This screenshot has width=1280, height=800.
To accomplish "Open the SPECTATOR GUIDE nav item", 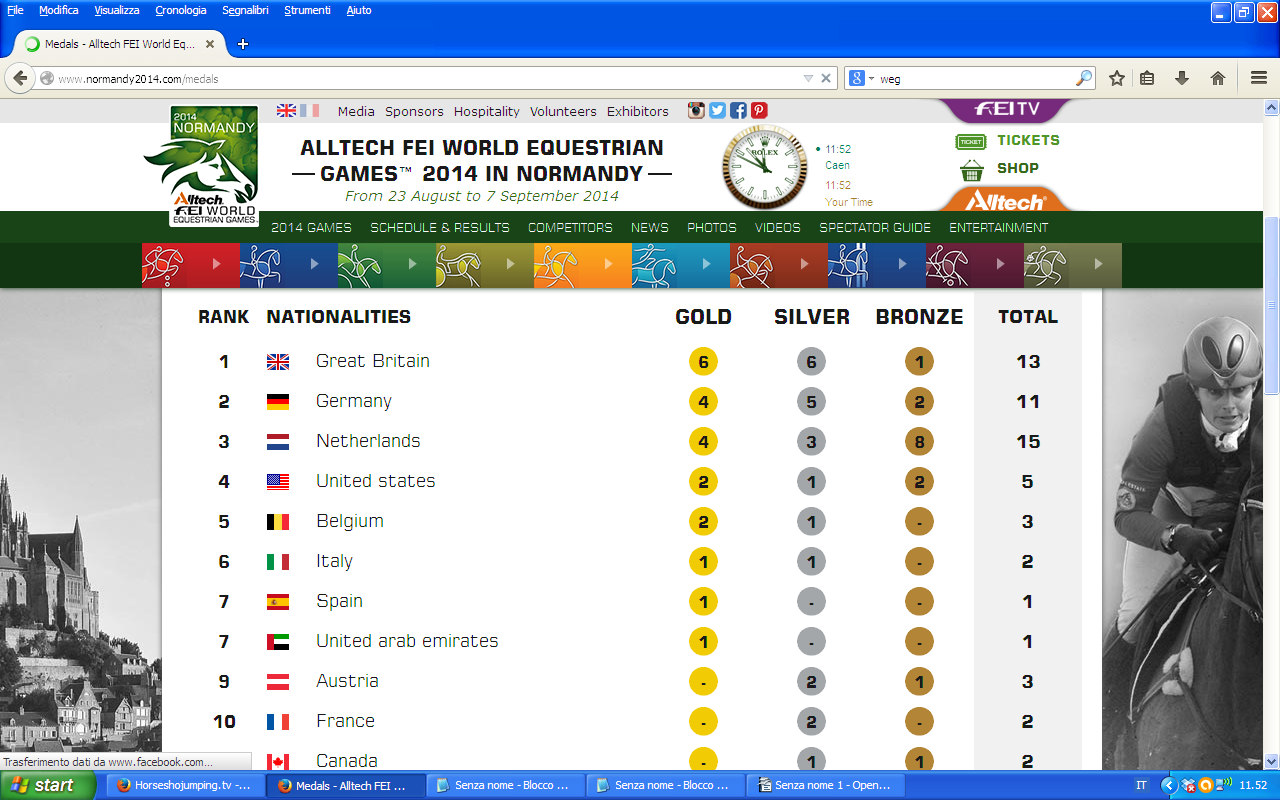I will click(x=875, y=228).
